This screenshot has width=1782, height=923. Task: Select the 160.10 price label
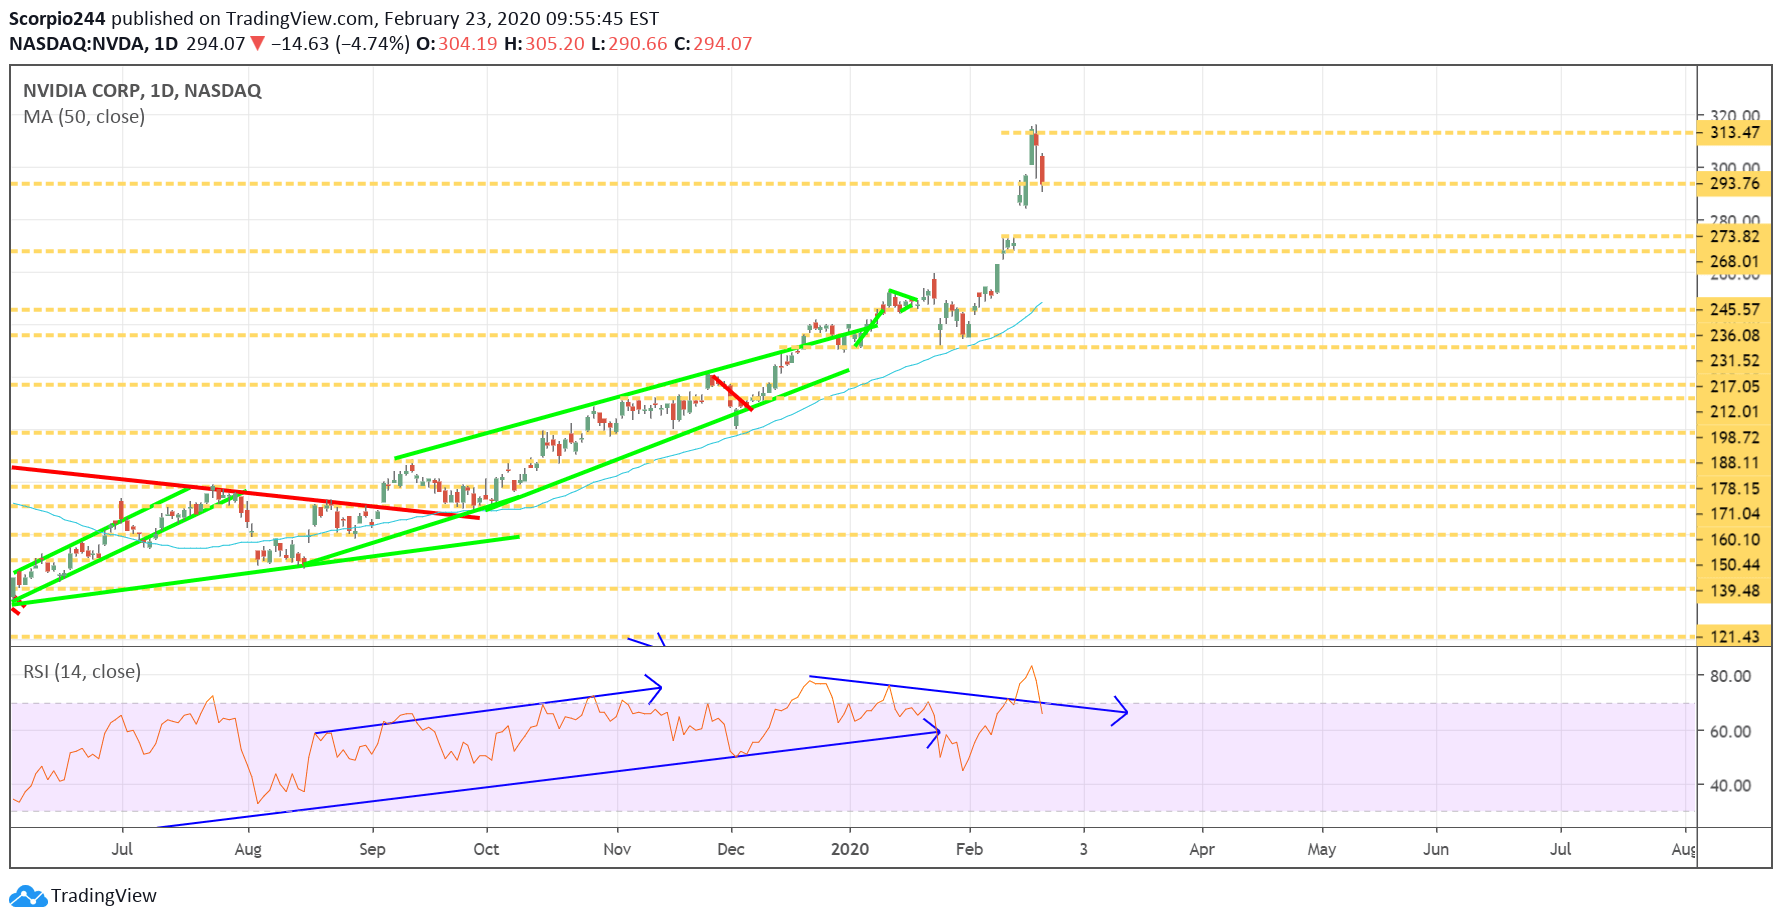[1735, 539]
